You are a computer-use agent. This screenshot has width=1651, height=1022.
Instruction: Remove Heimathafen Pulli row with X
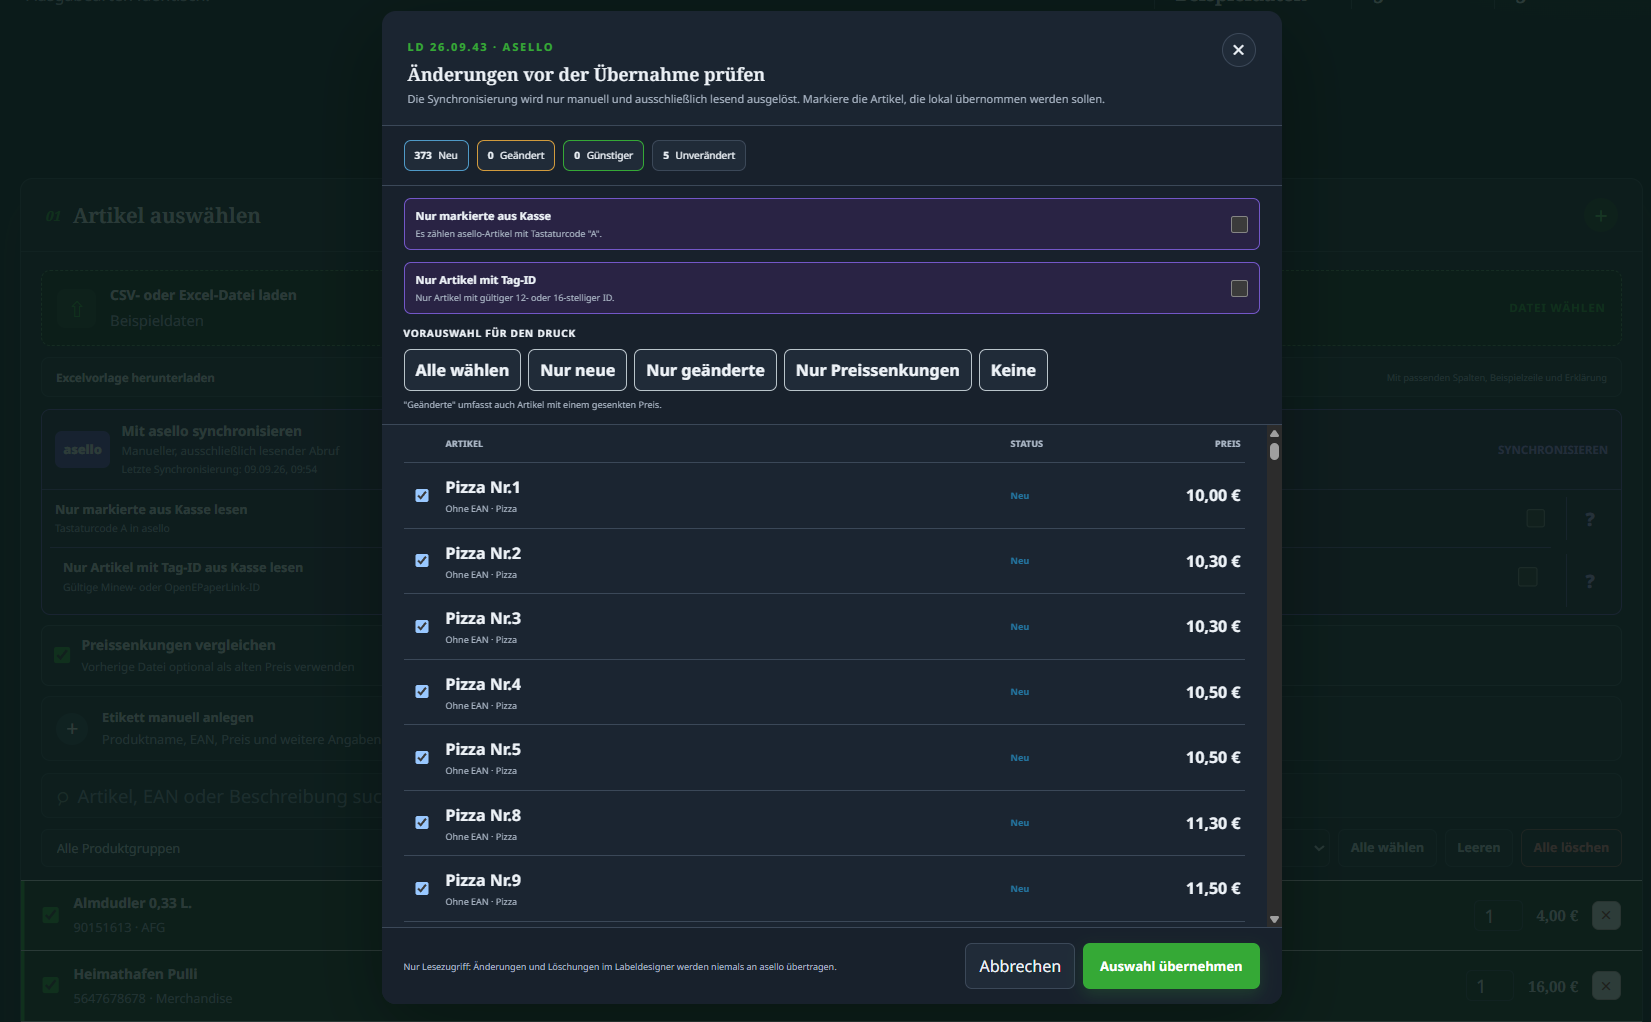click(1606, 986)
